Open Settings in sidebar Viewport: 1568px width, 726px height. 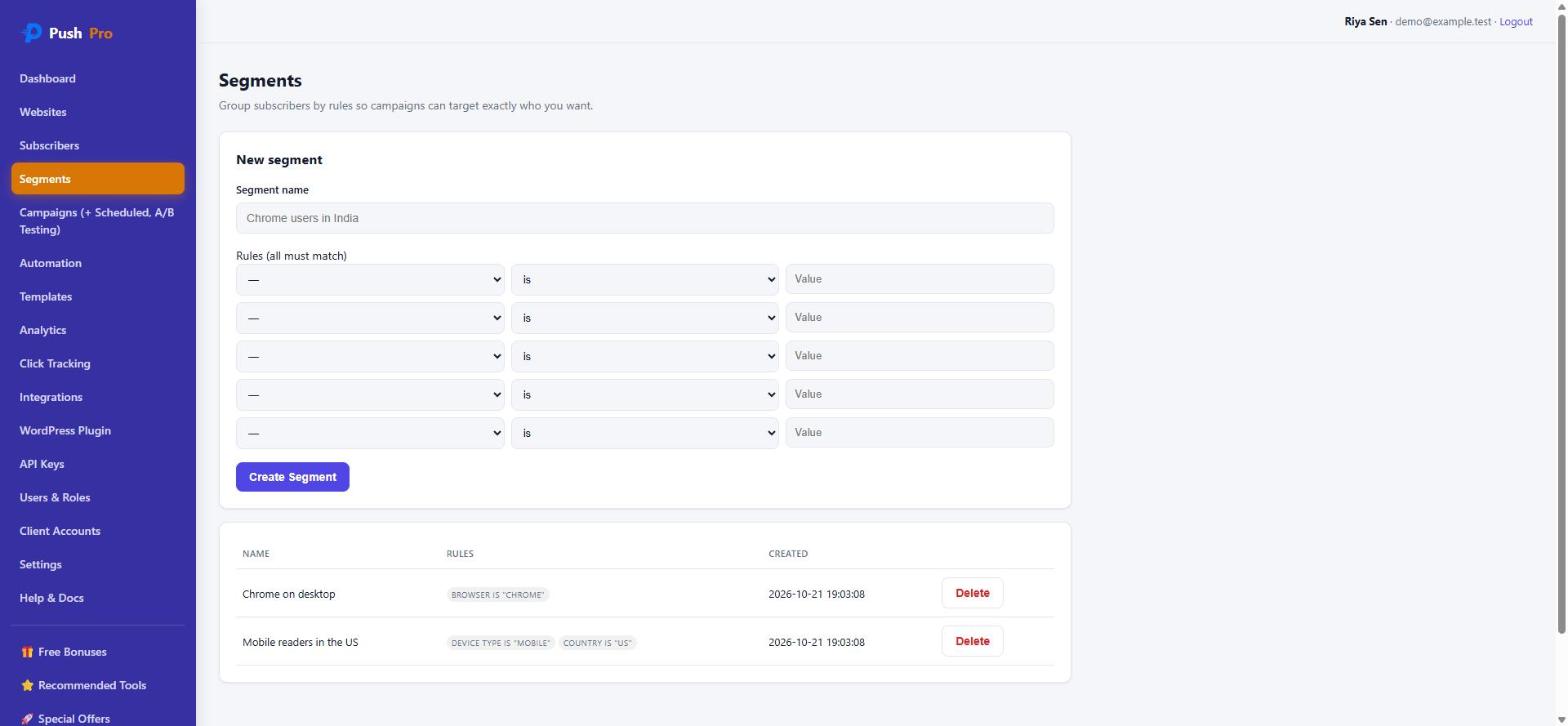click(98, 565)
